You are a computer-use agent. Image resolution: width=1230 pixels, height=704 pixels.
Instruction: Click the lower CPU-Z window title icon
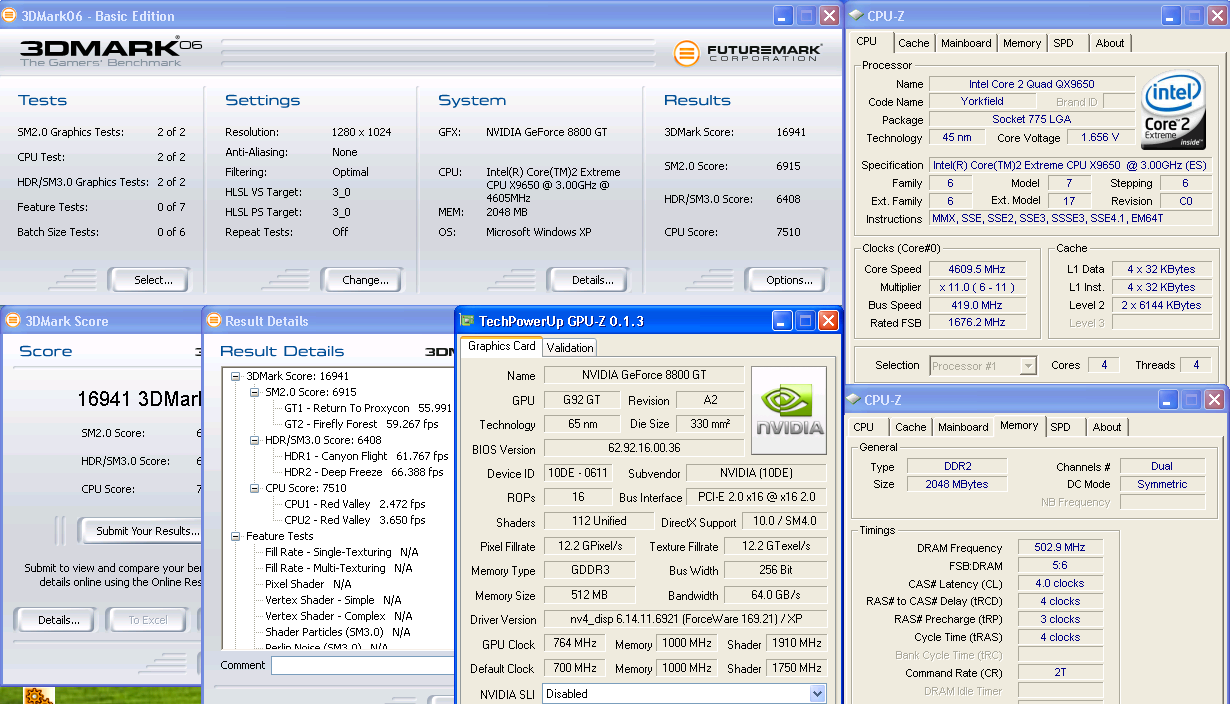coord(854,400)
